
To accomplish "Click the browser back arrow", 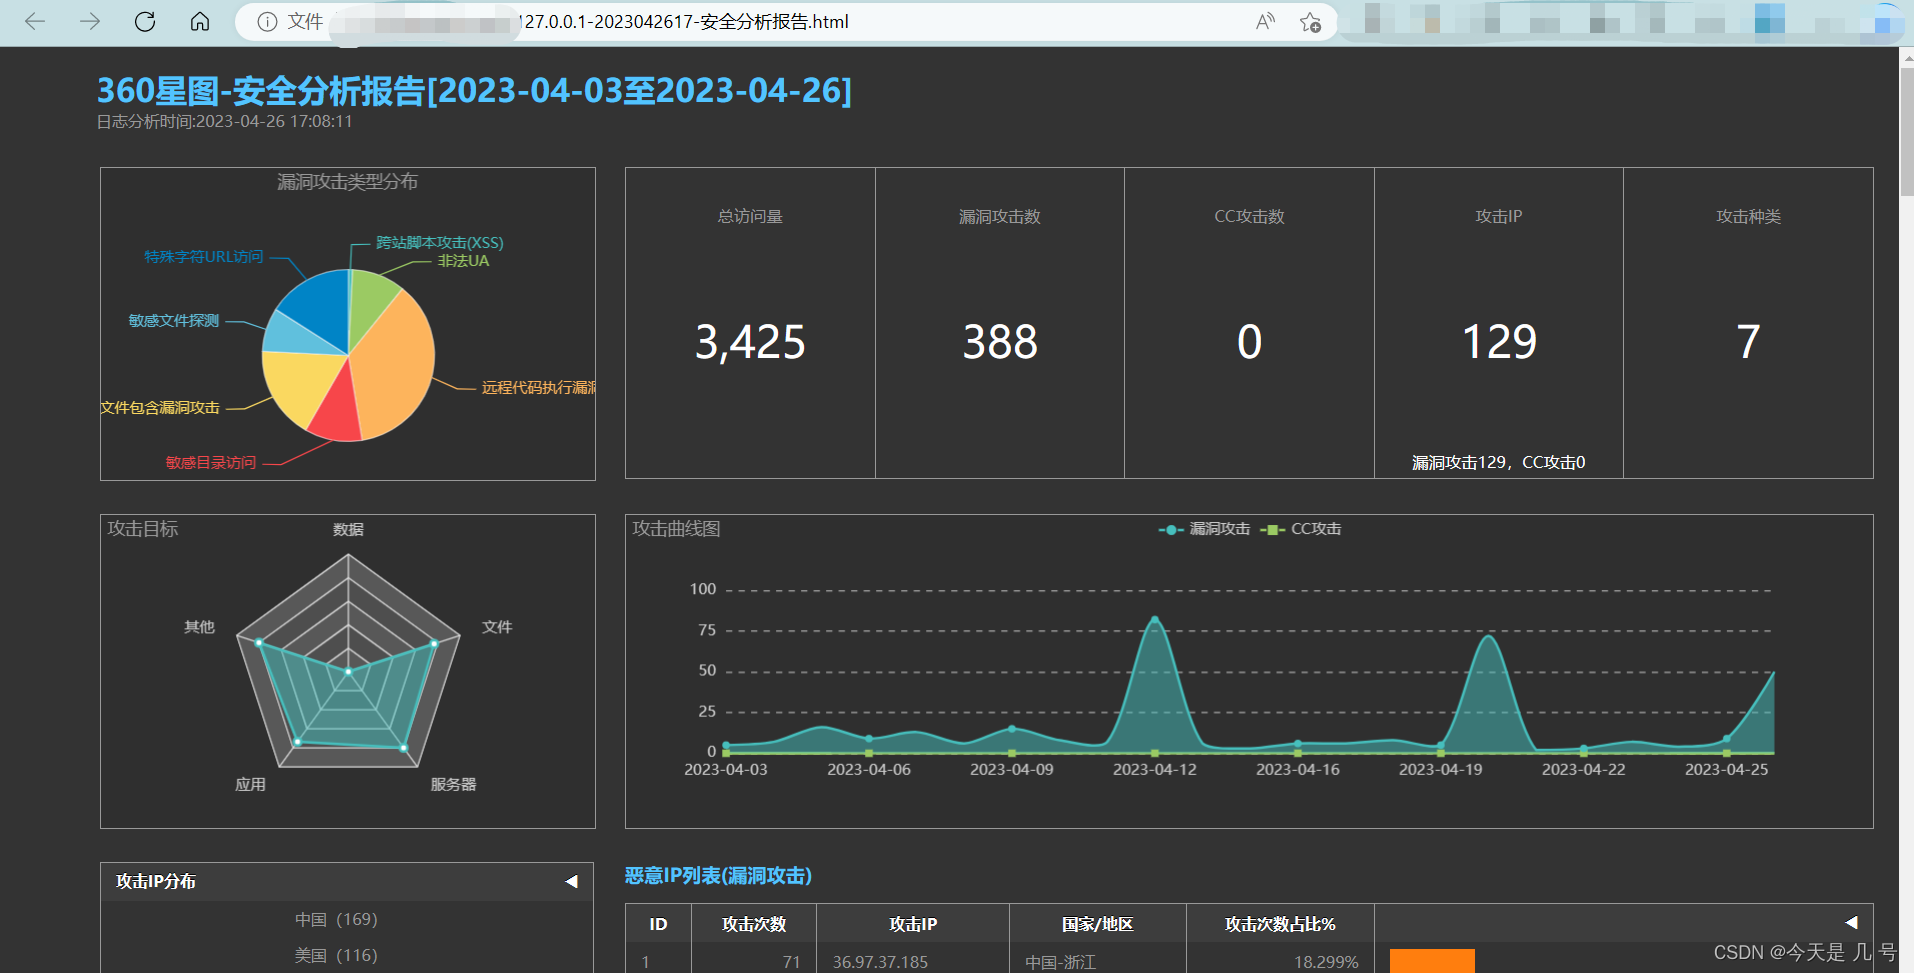I will 35,21.
